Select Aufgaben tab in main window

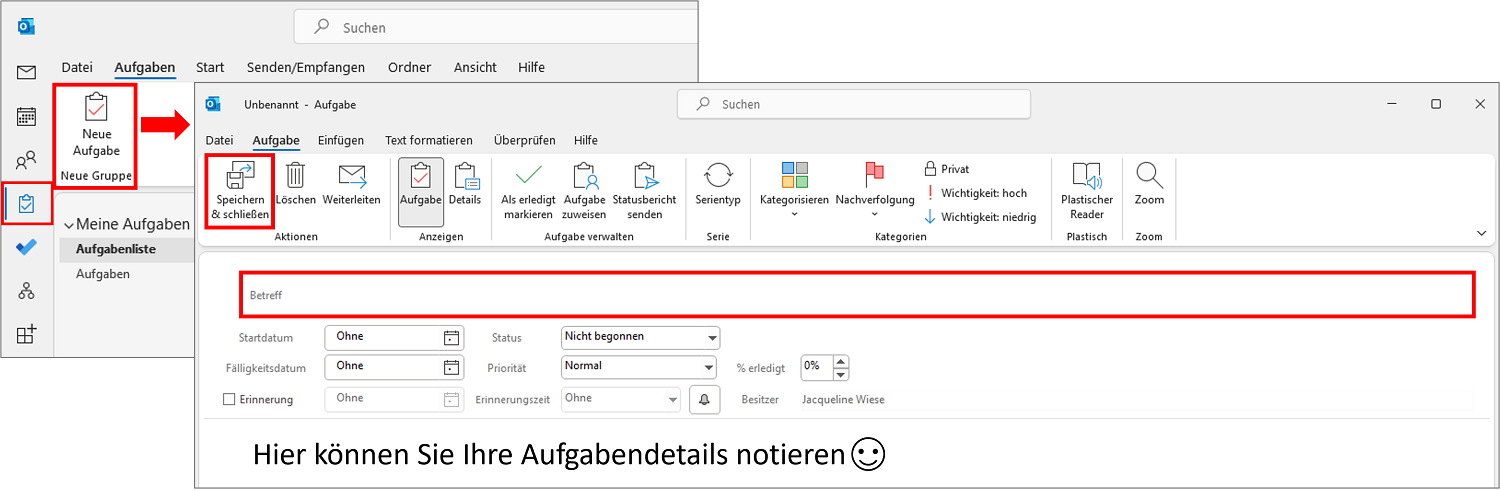click(x=145, y=67)
